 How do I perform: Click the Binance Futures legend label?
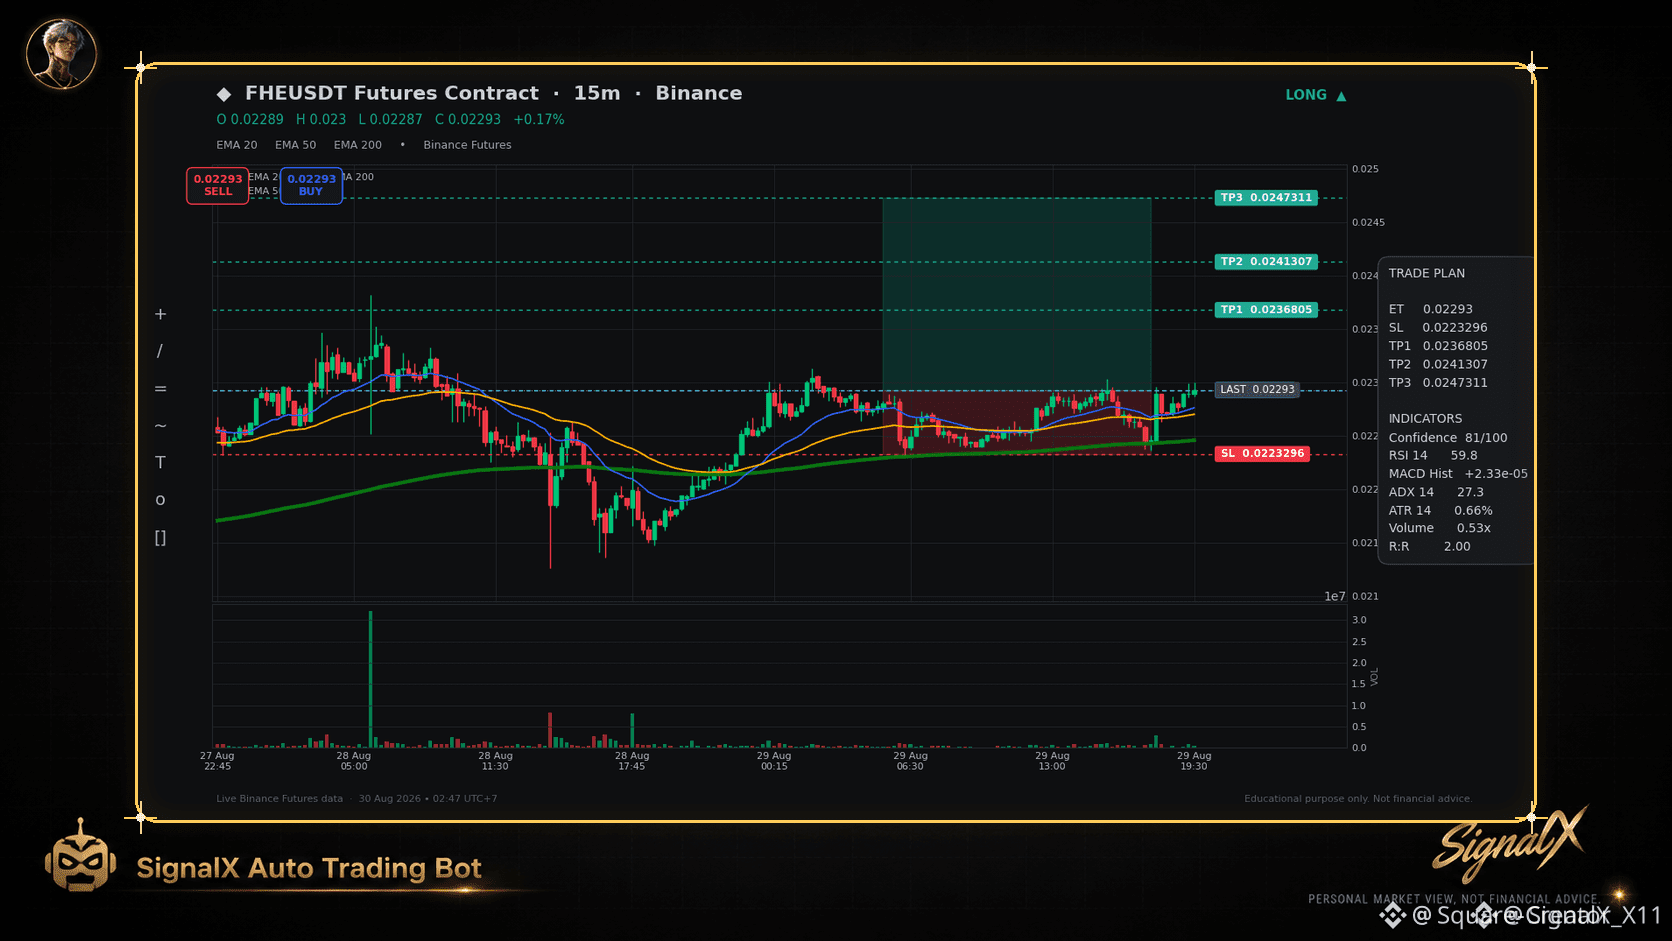(x=467, y=145)
